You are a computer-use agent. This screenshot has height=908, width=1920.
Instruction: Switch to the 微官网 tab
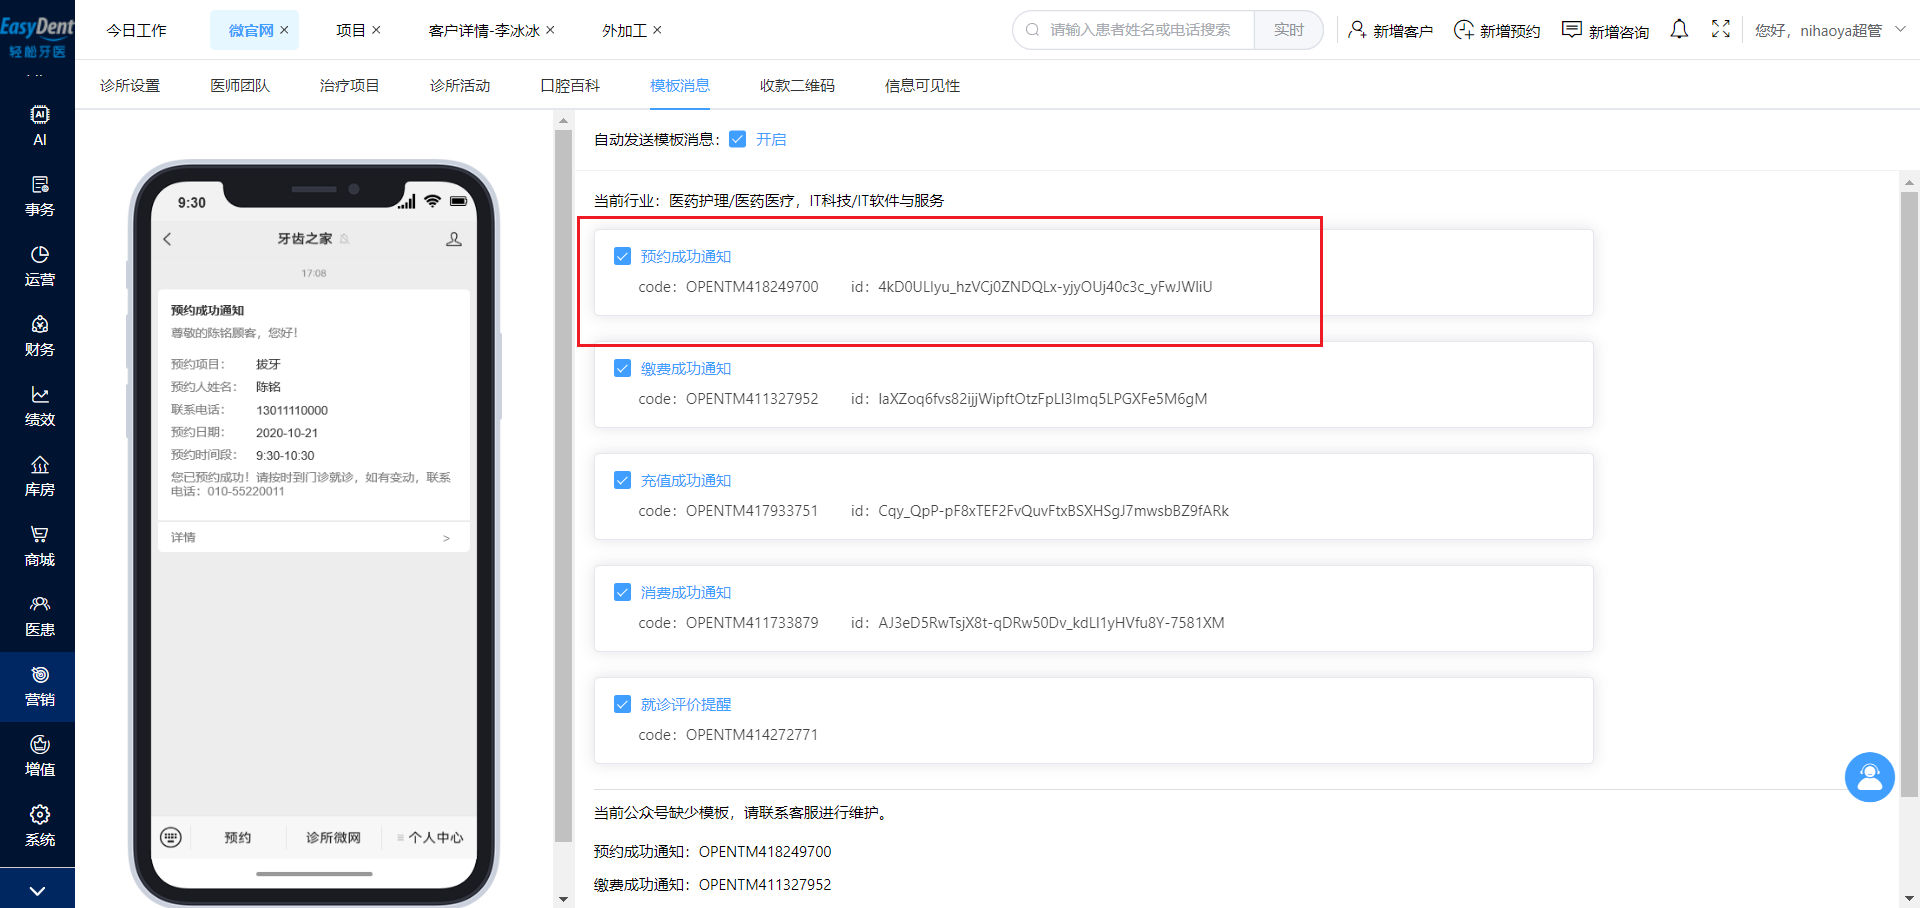[x=251, y=30]
